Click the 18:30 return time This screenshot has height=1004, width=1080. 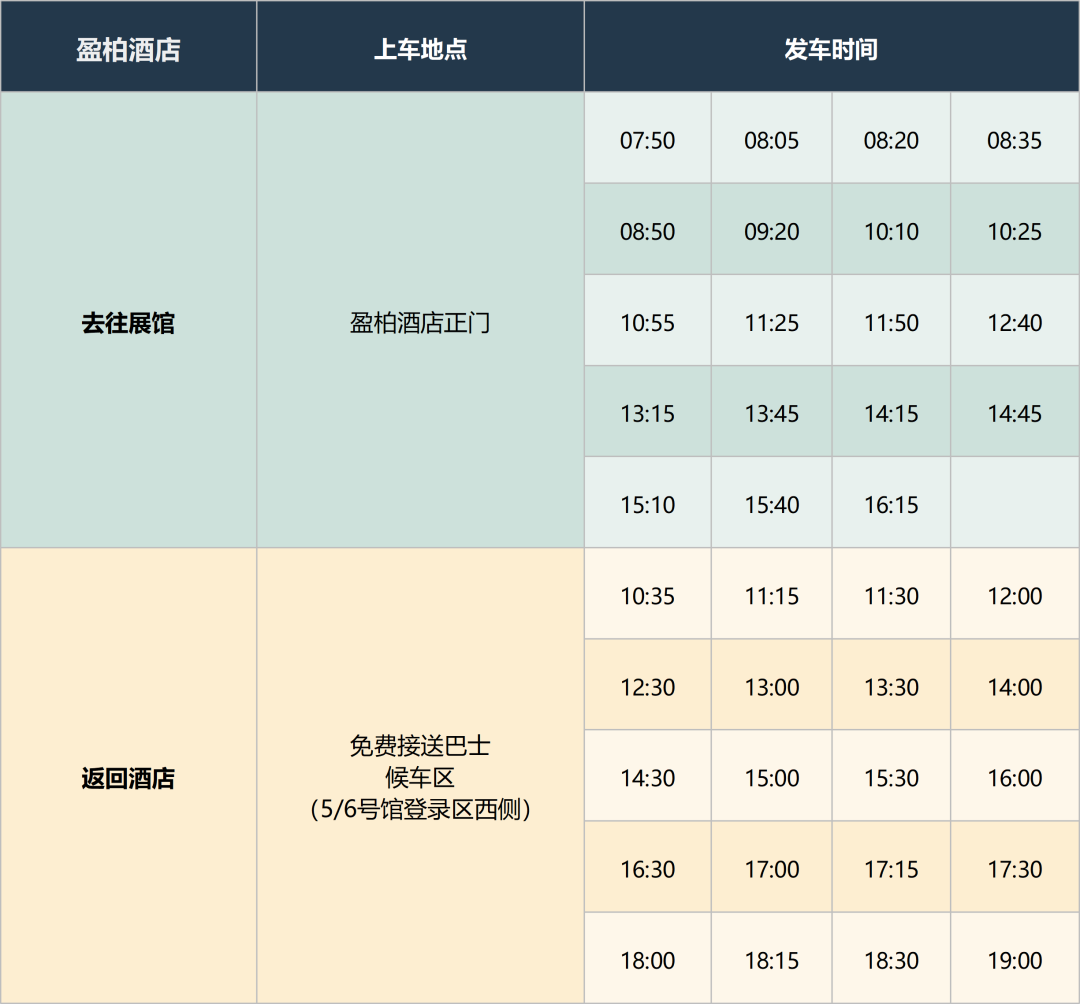click(891, 958)
